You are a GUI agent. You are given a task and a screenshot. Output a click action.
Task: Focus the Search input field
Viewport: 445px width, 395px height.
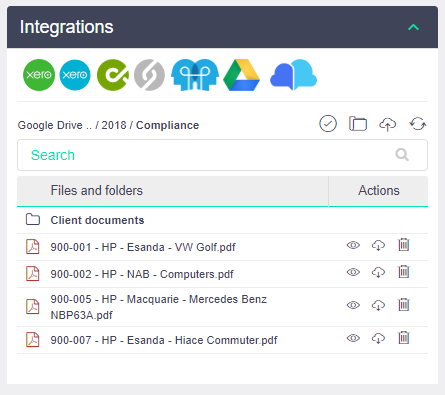tap(222, 155)
